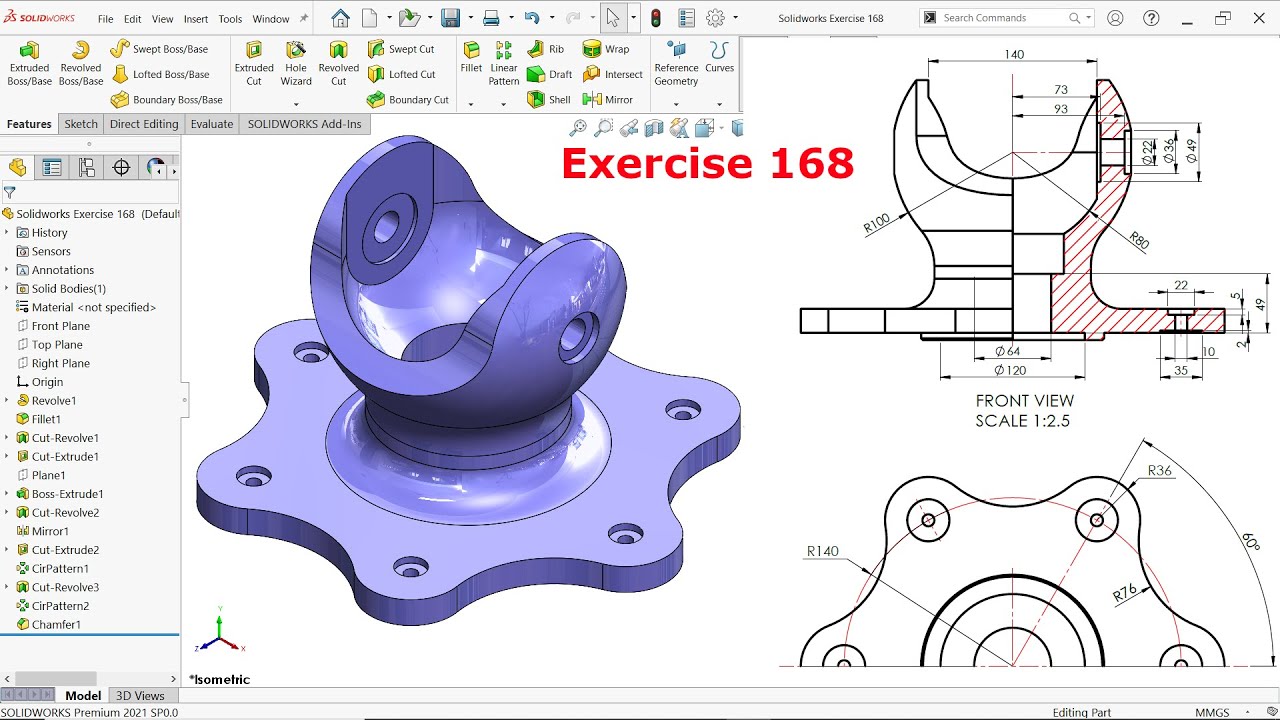Open the Tools menu
The image size is (1280, 720).
click(230, 19)
